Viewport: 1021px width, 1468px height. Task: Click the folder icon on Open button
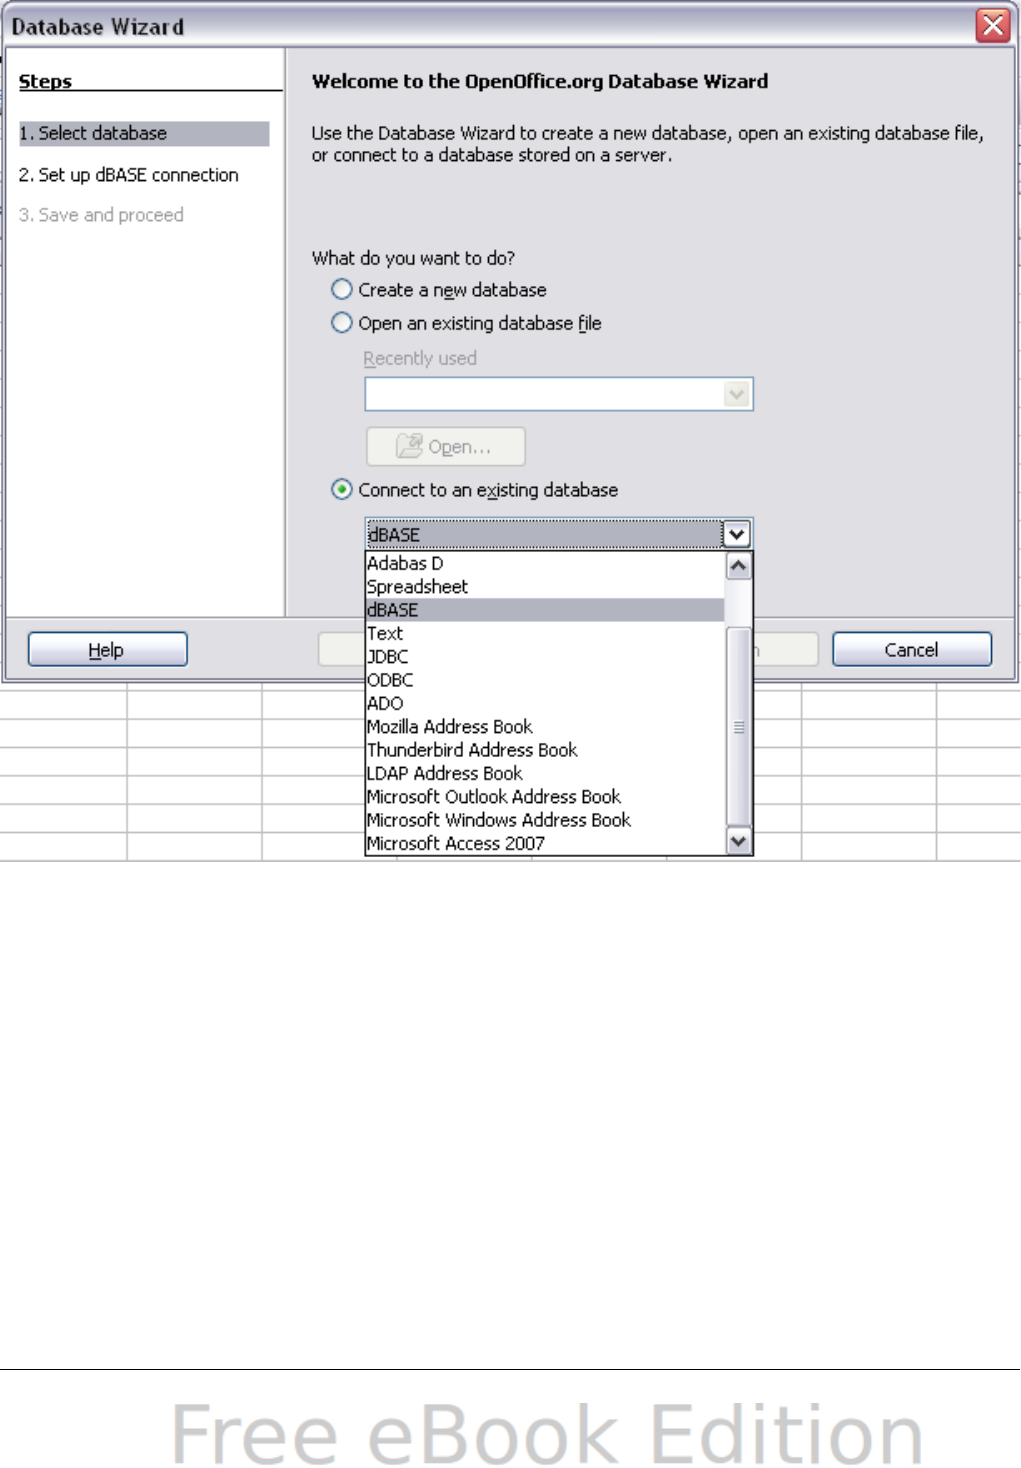[x=409, y=446]
